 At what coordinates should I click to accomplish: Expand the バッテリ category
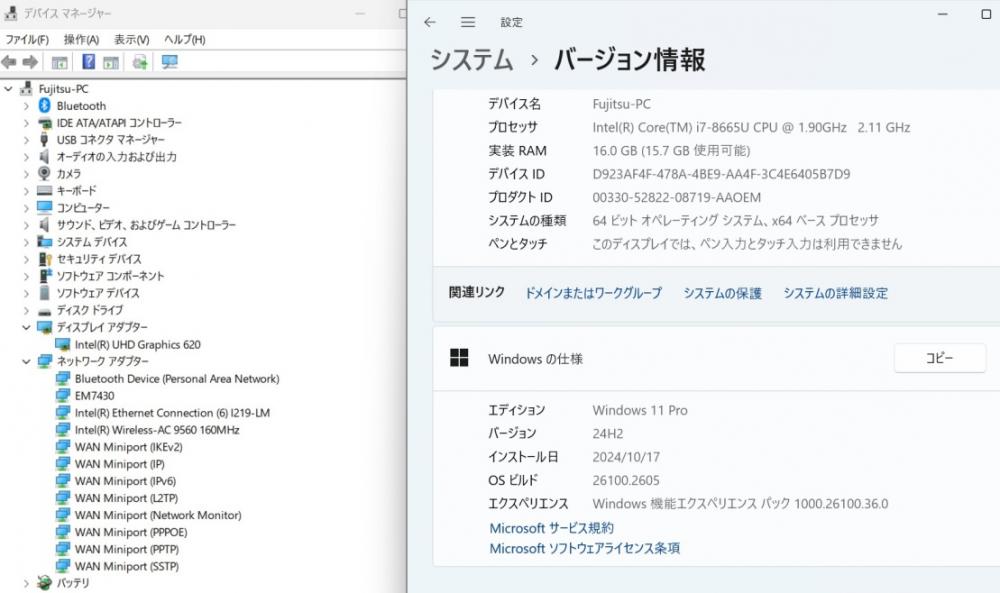click(x=26, y=583)
